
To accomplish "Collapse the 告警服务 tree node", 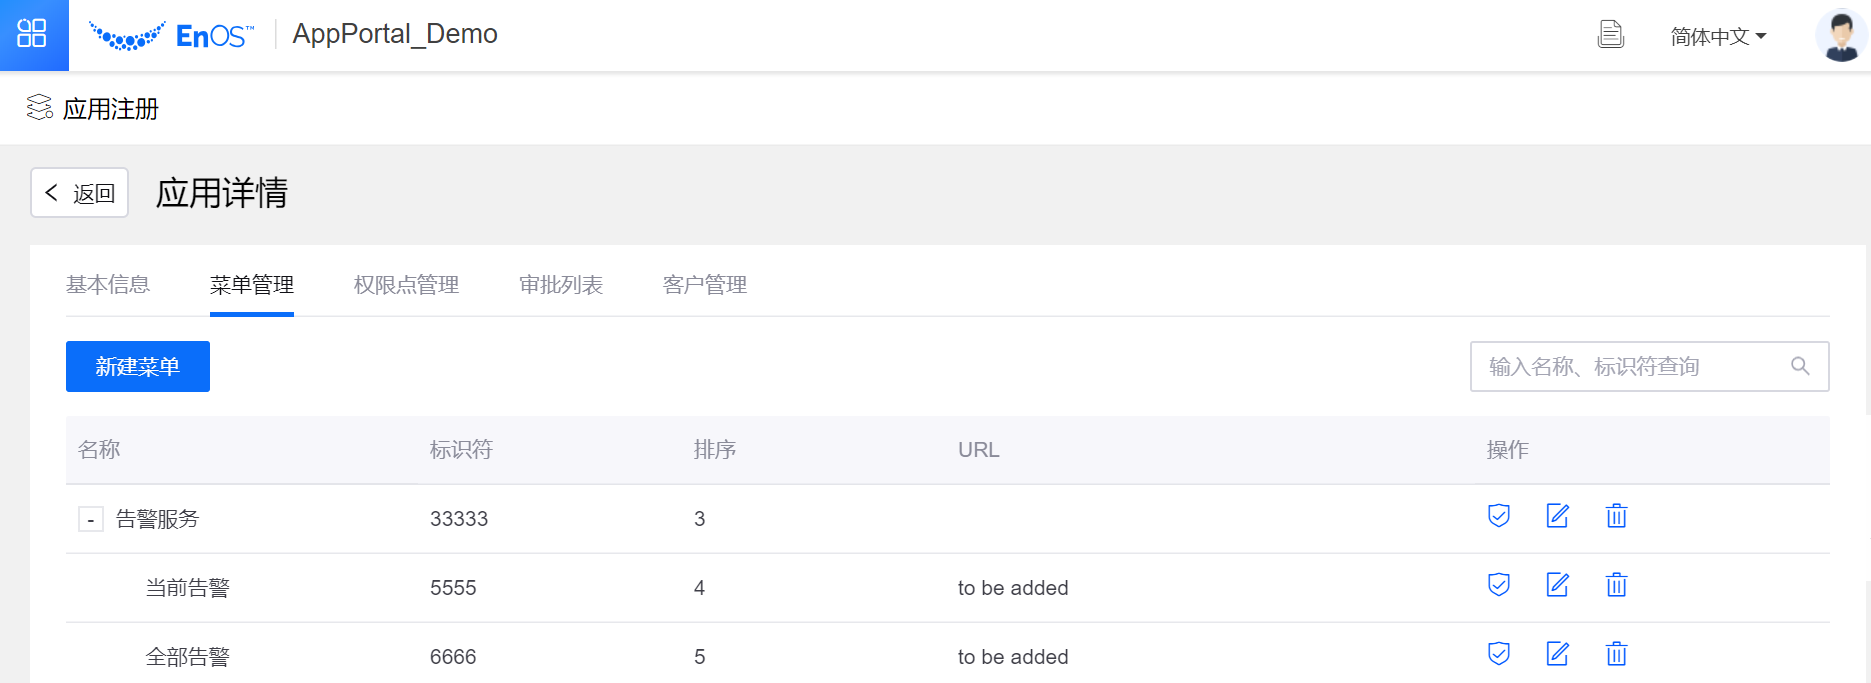I will click(91, 519).
